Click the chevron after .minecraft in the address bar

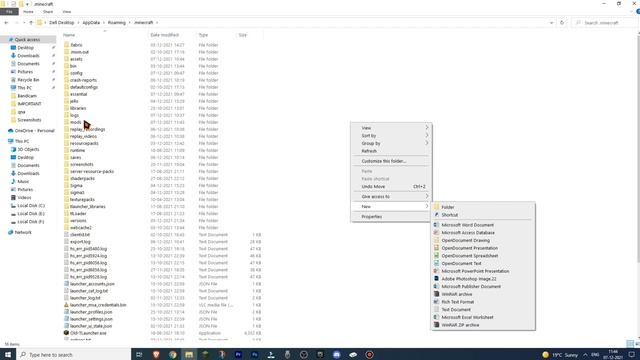coord(157,23)
